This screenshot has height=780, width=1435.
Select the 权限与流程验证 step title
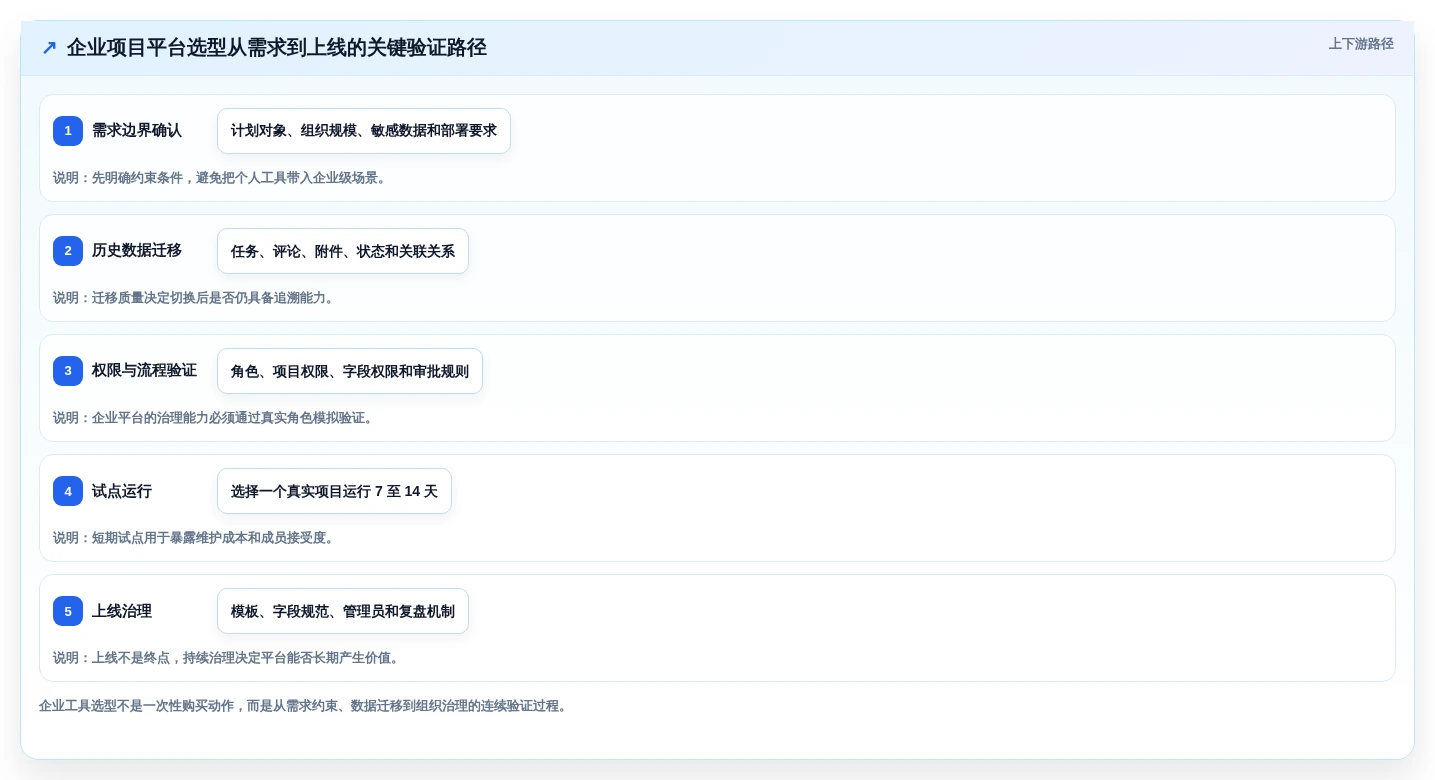[x=144, y=371]
